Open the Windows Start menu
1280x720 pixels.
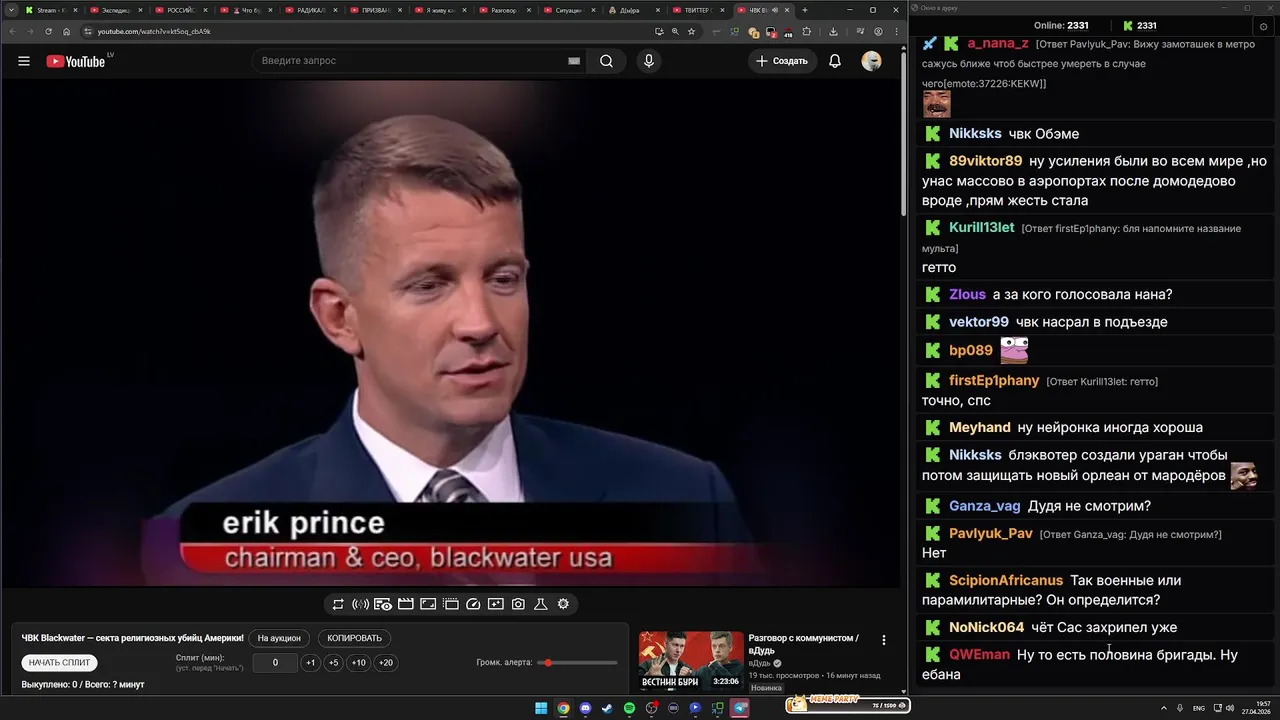tap(541, 708)
